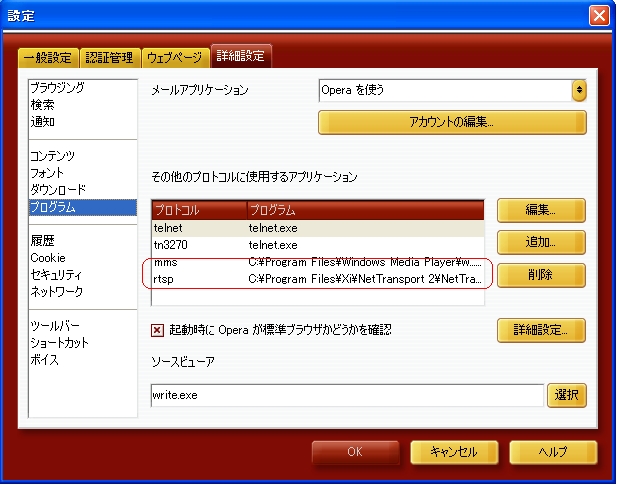Select プログラム in the sidebar list

click(x=83, y=207)
